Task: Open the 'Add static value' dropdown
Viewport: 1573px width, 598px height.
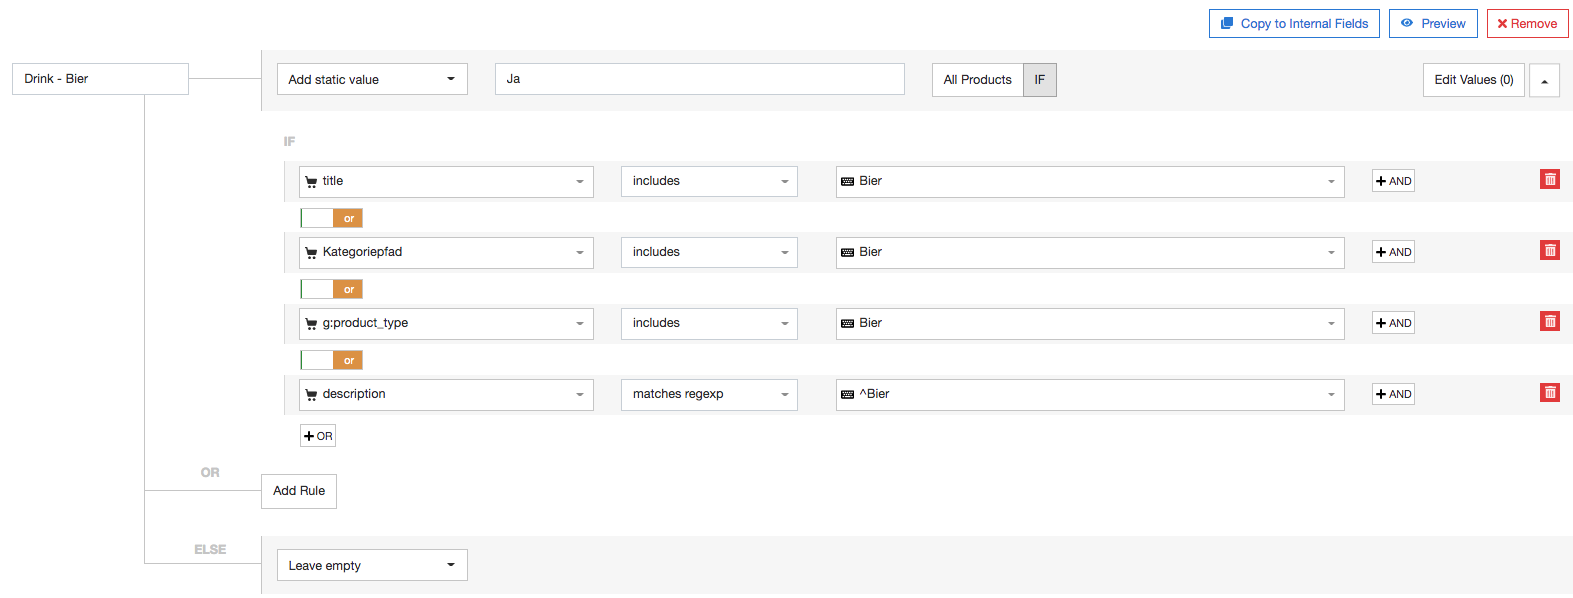Action: click(372, 80)
